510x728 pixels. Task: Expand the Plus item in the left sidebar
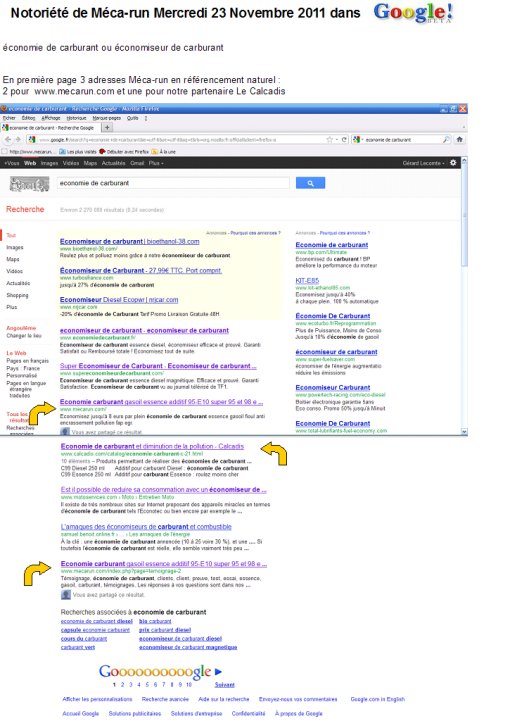12,307
